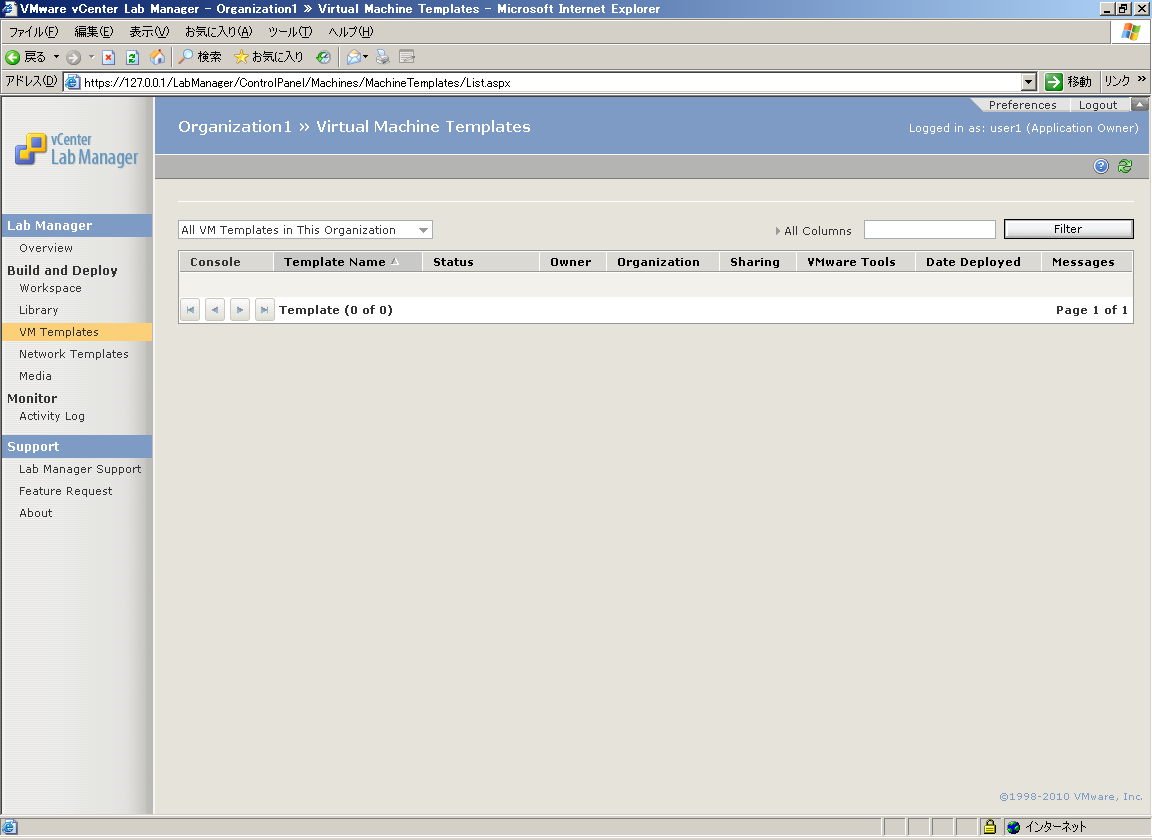Click the Messages column header
Image resolution: width=1152 pixels, height=840 pixels.
pos(1087,262)
